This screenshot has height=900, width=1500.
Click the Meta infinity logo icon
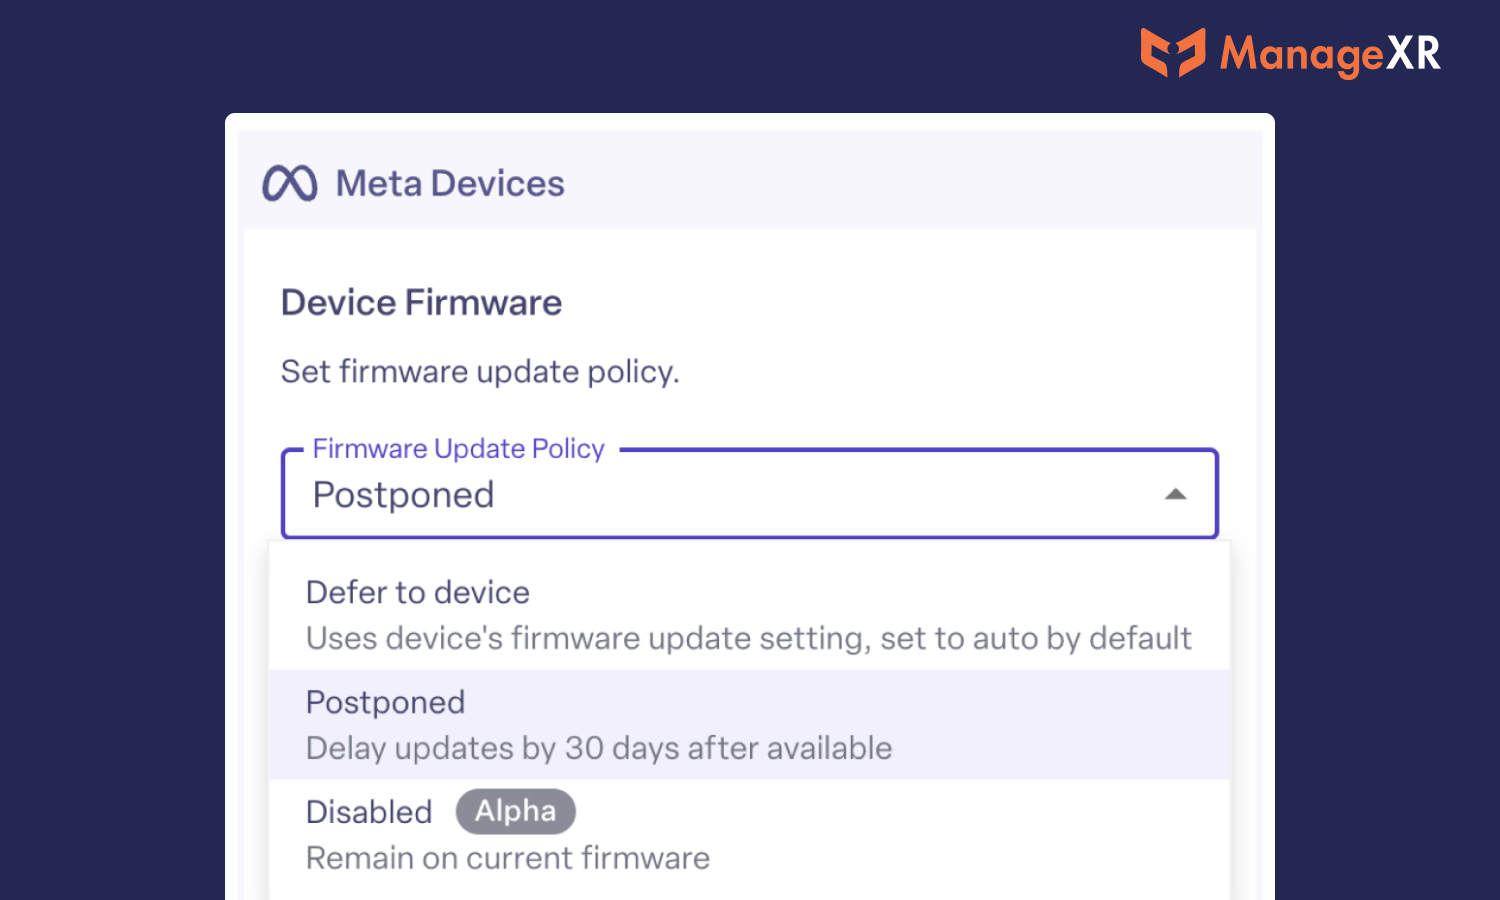(x=290, y=184)
